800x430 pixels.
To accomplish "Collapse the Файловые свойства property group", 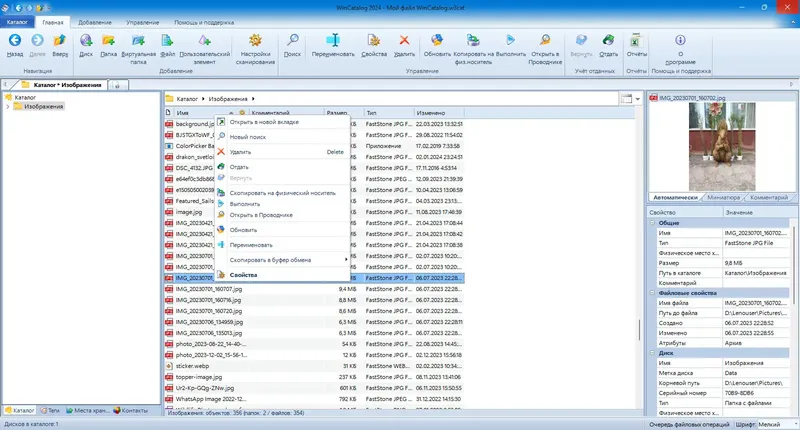I will coord(652,293).
